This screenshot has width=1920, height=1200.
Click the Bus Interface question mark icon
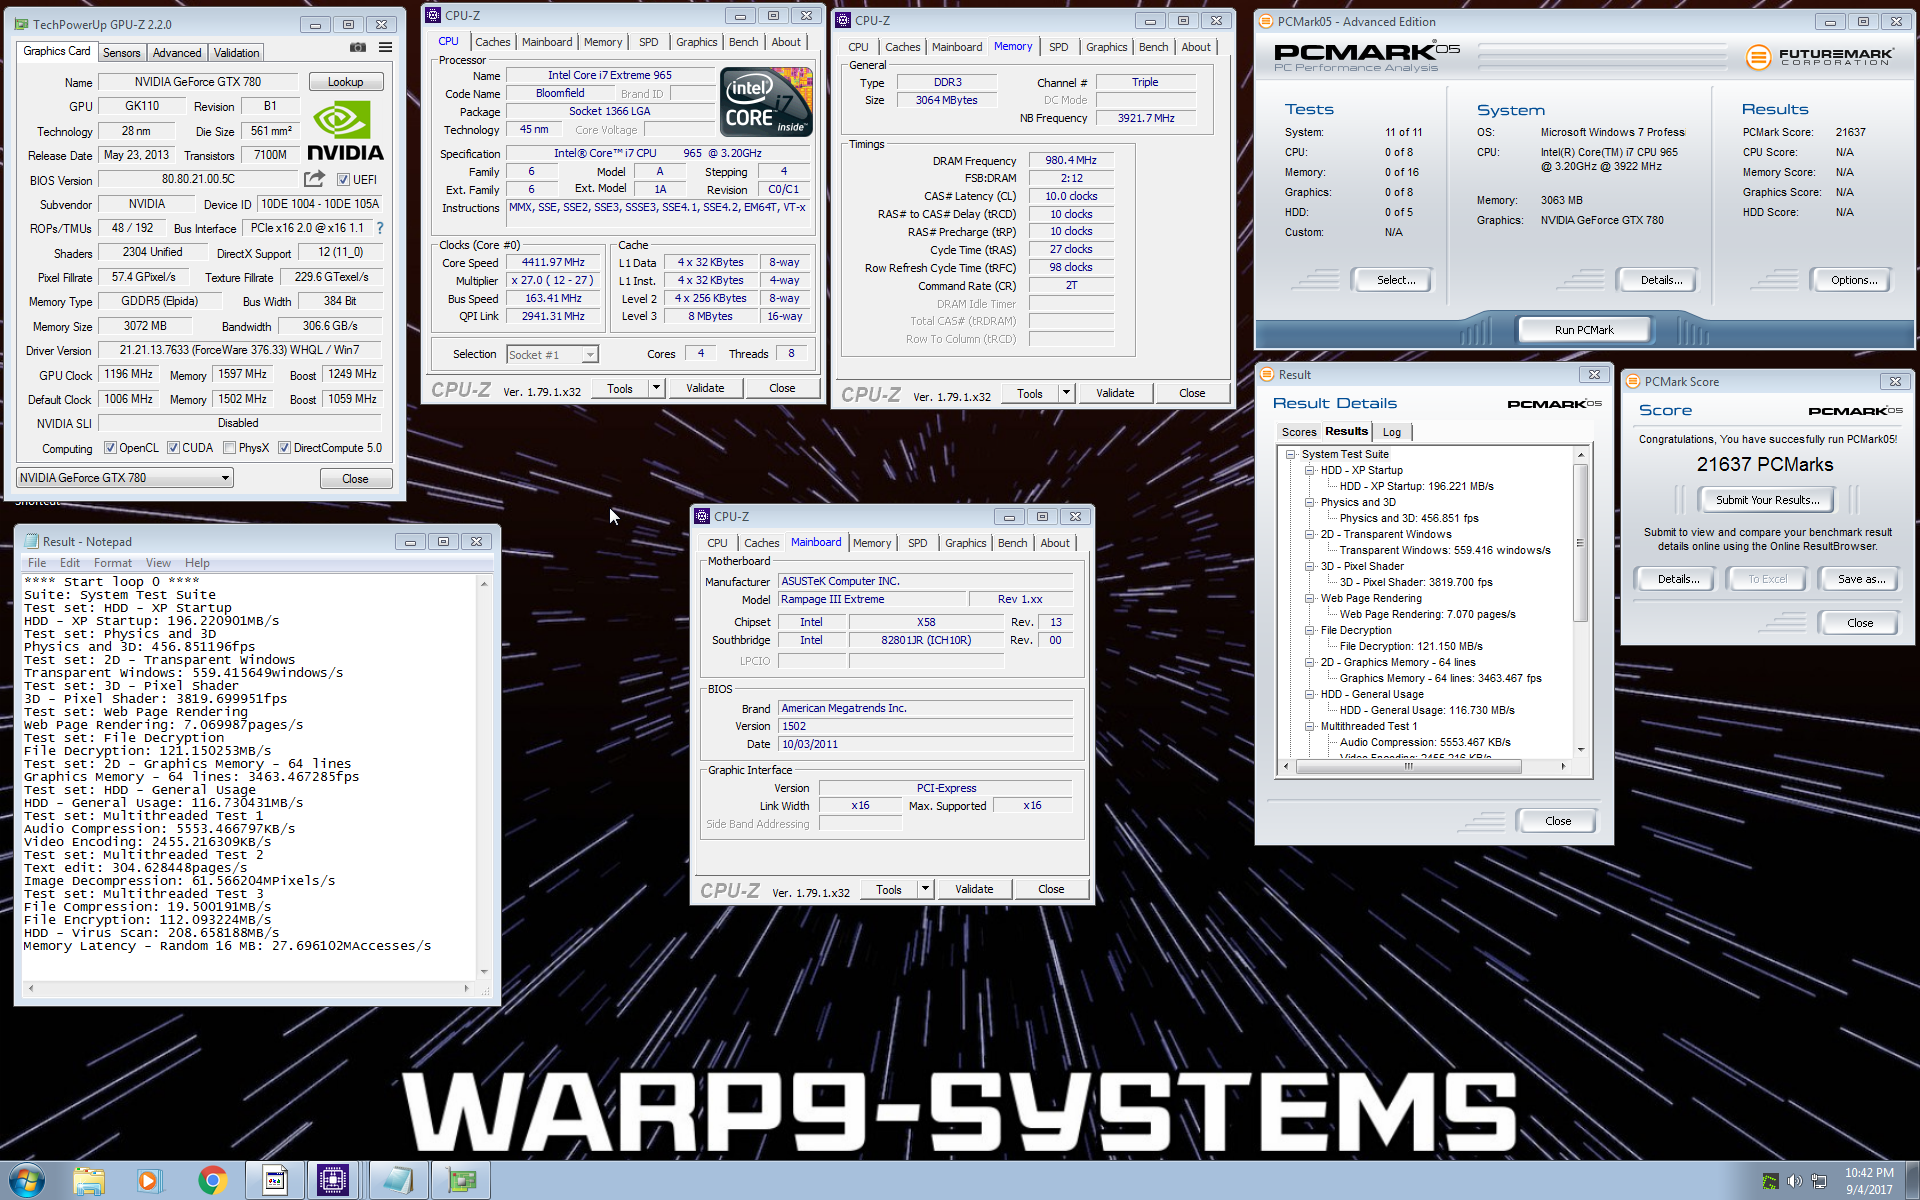point(380,228)
